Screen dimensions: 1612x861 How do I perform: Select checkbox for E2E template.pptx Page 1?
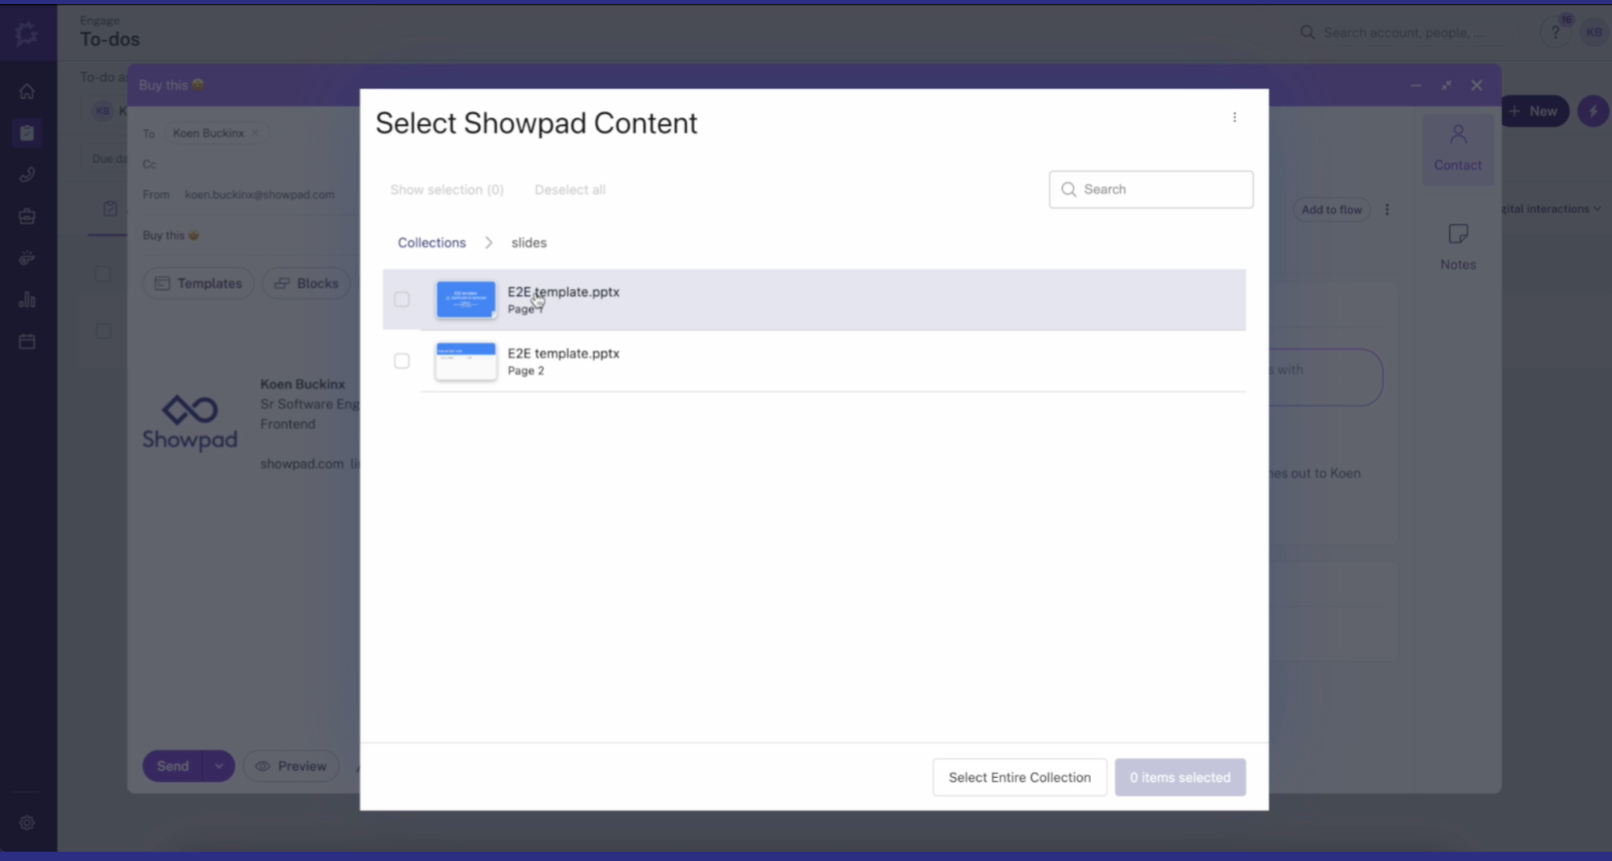click(401, 299)
